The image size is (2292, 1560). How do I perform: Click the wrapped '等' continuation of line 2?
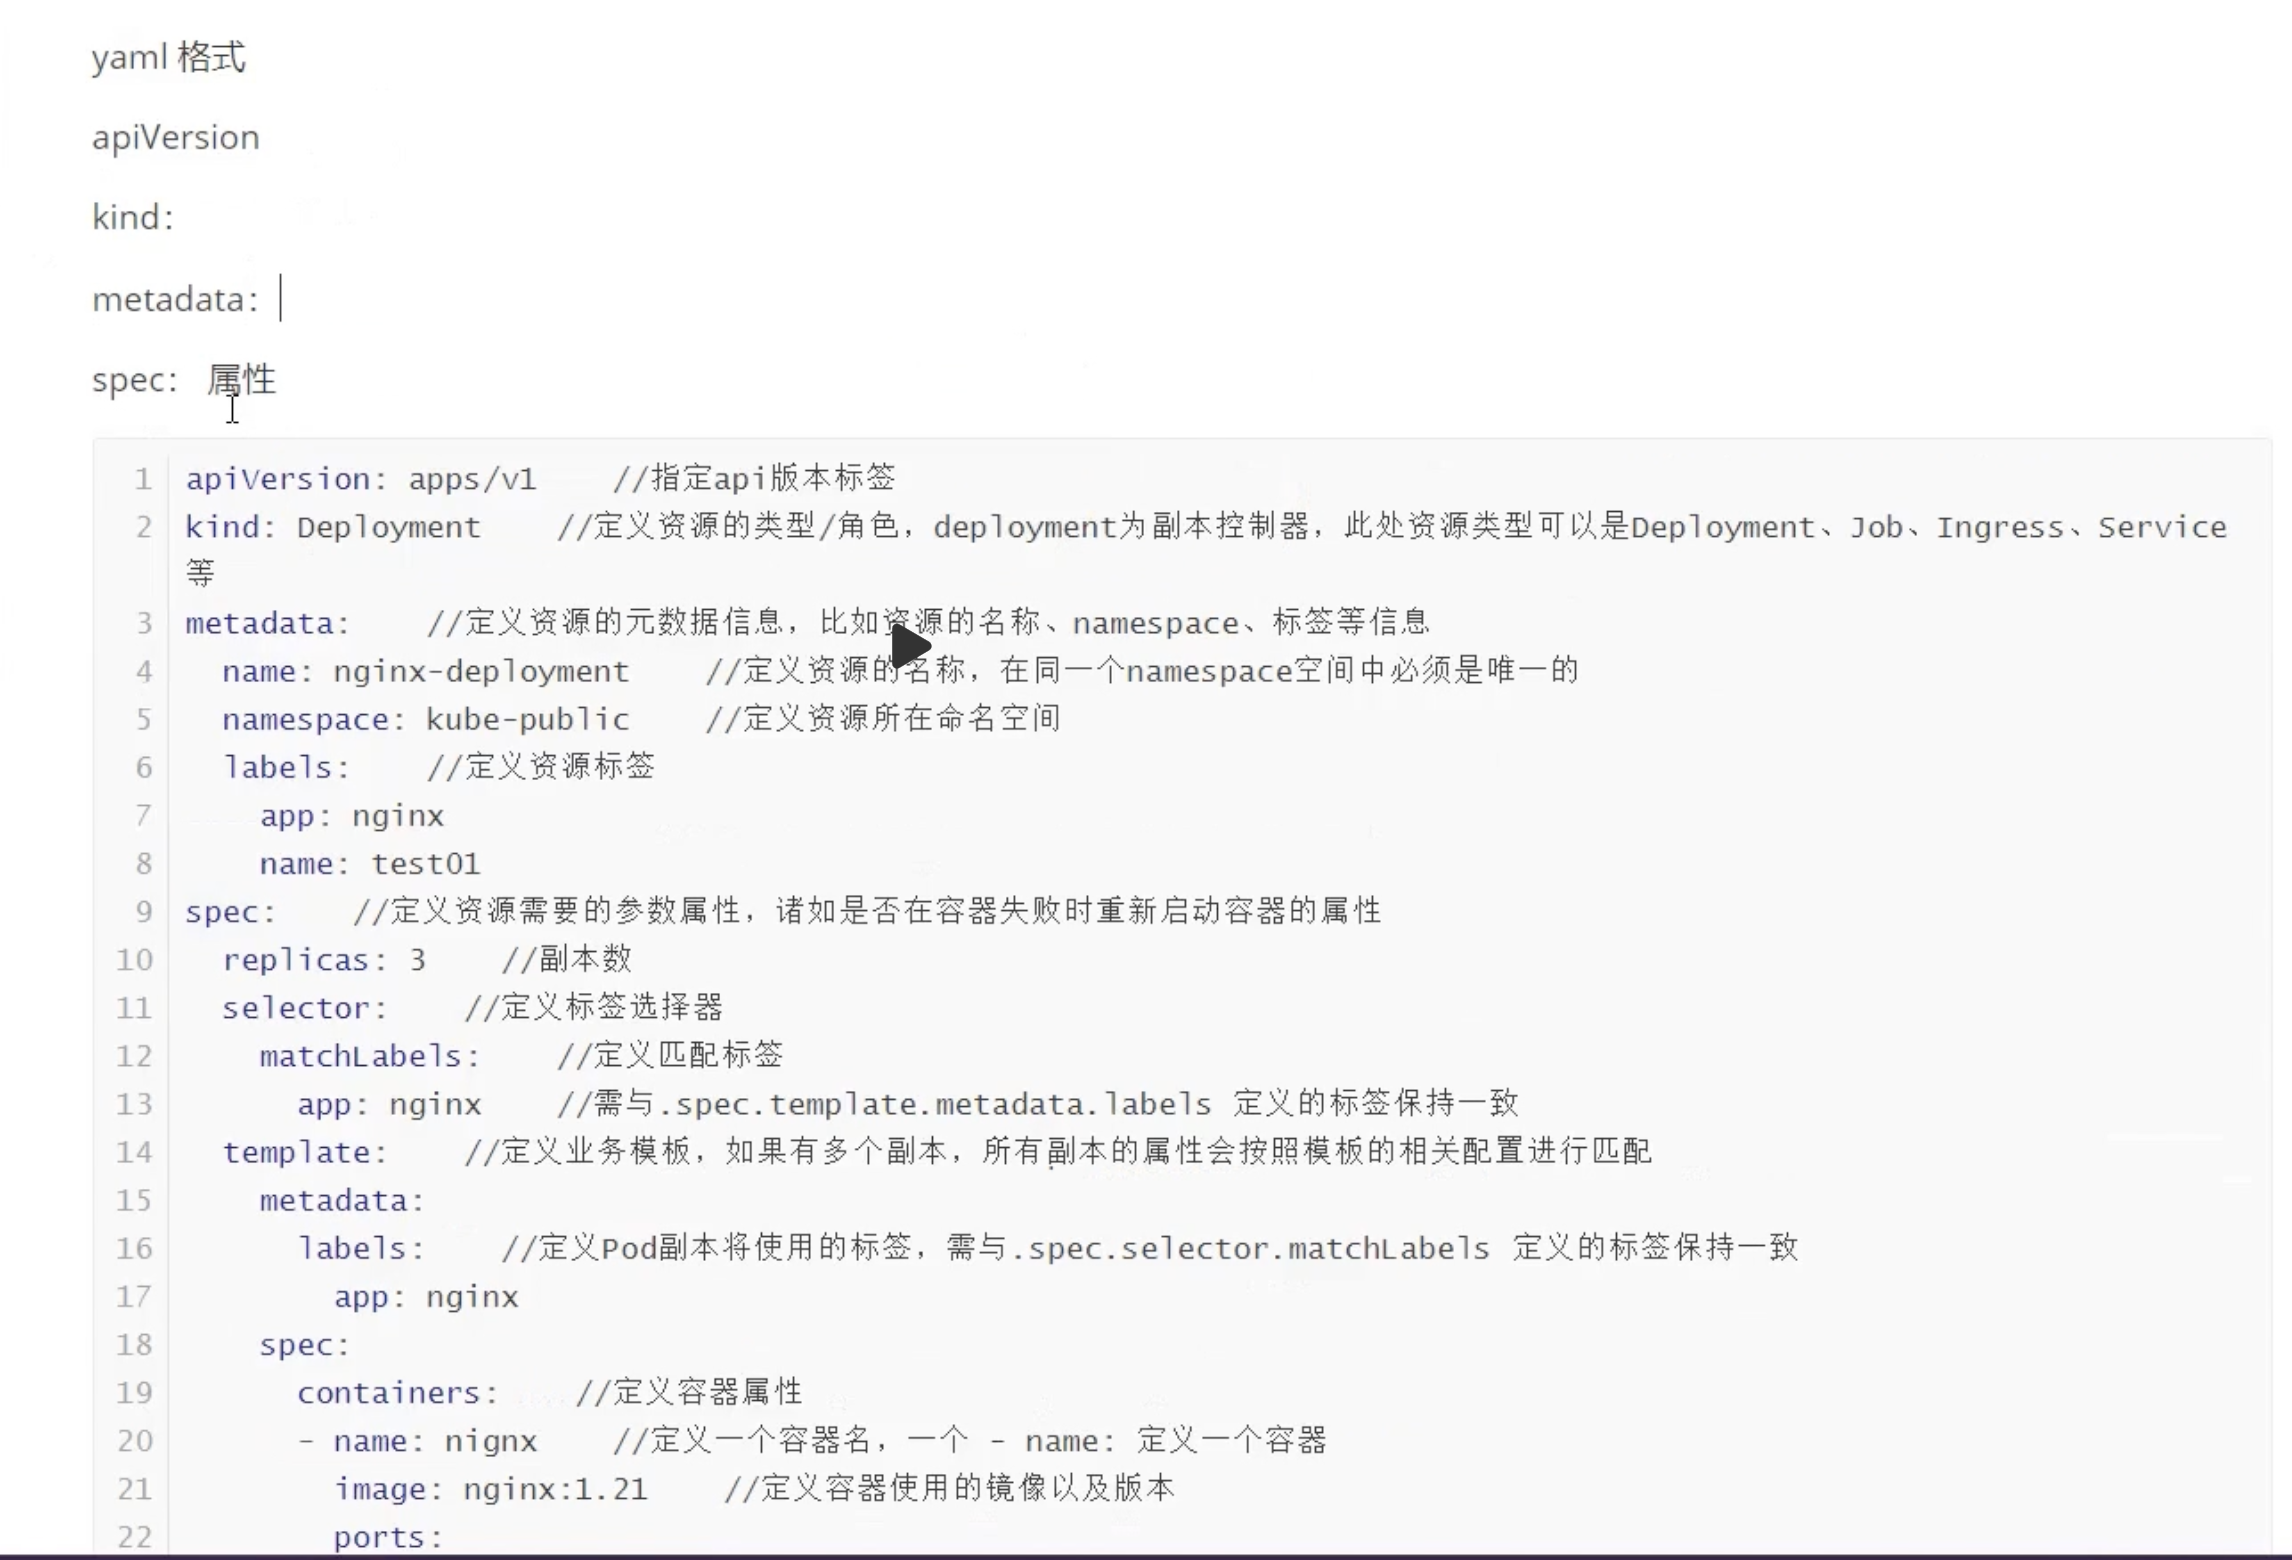[x=200, y=573]
